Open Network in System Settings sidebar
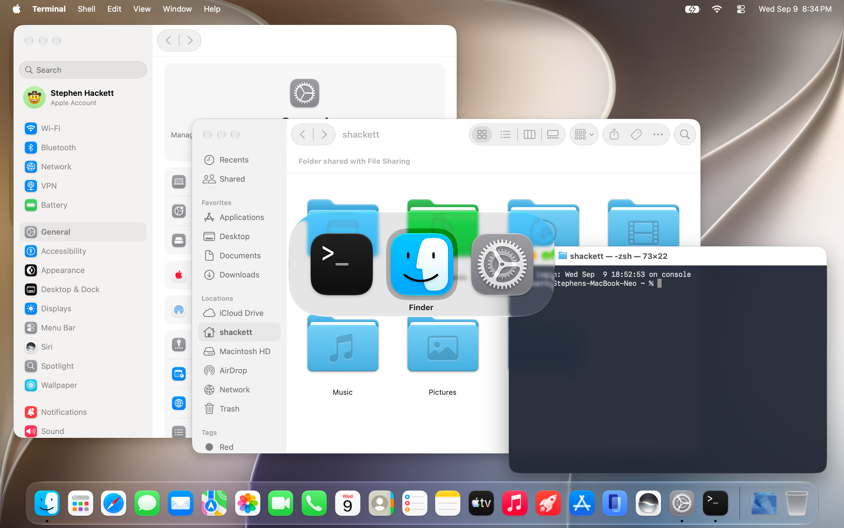 click(x=83, y=167)
